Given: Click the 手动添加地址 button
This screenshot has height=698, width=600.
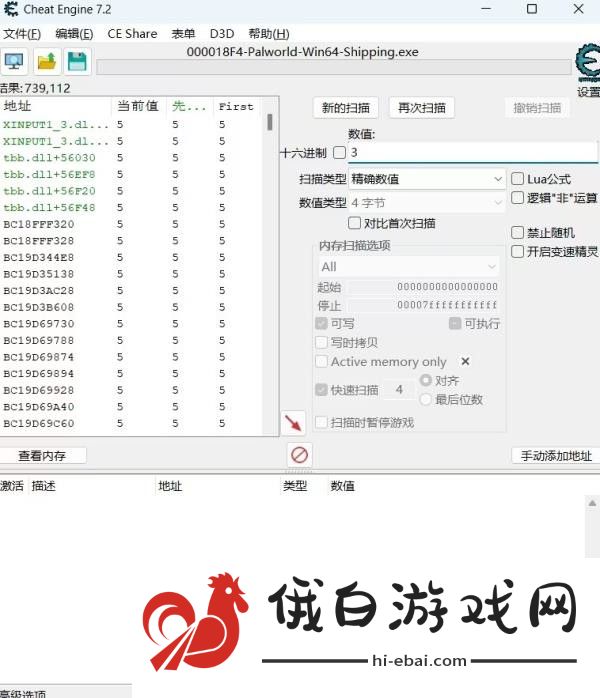Looking at the screenshot, I should coord(556,455).
